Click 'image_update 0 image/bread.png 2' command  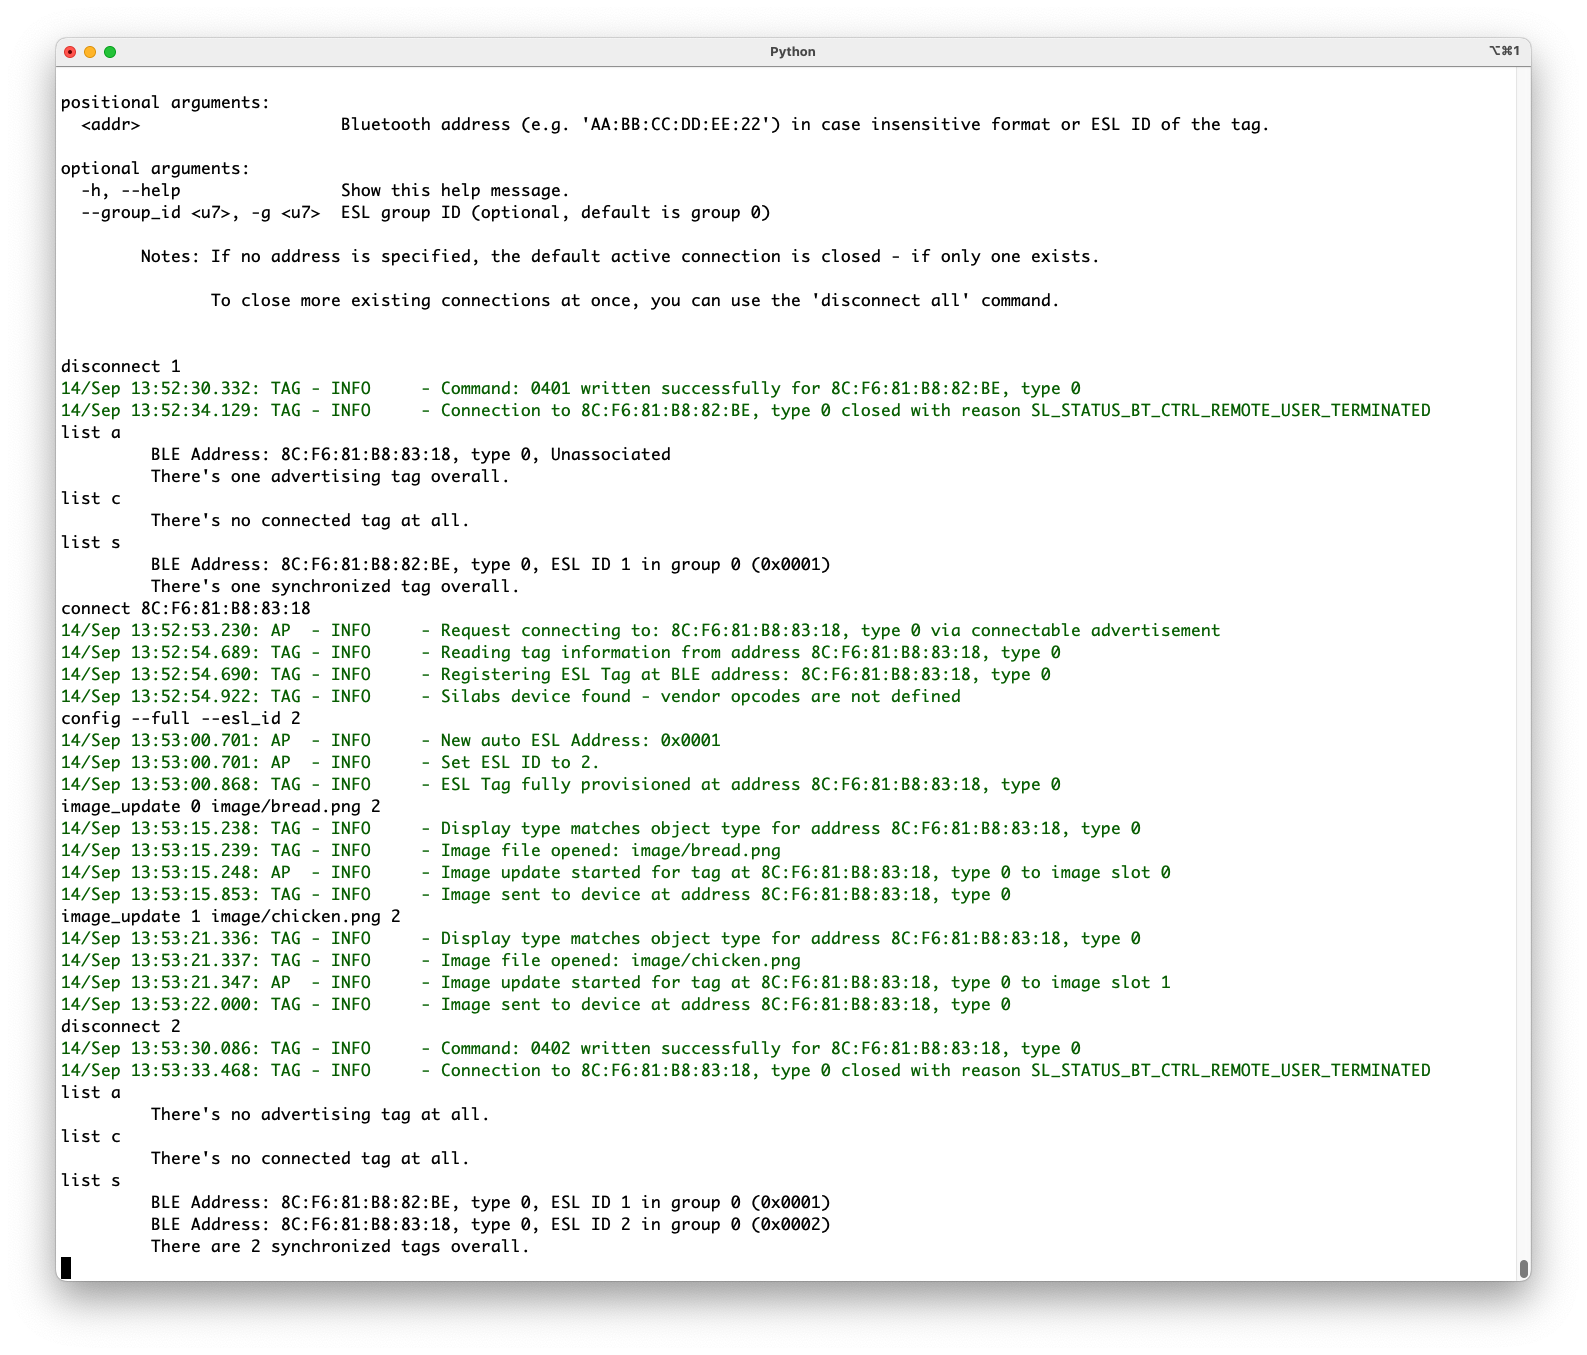tap(221, 806)
